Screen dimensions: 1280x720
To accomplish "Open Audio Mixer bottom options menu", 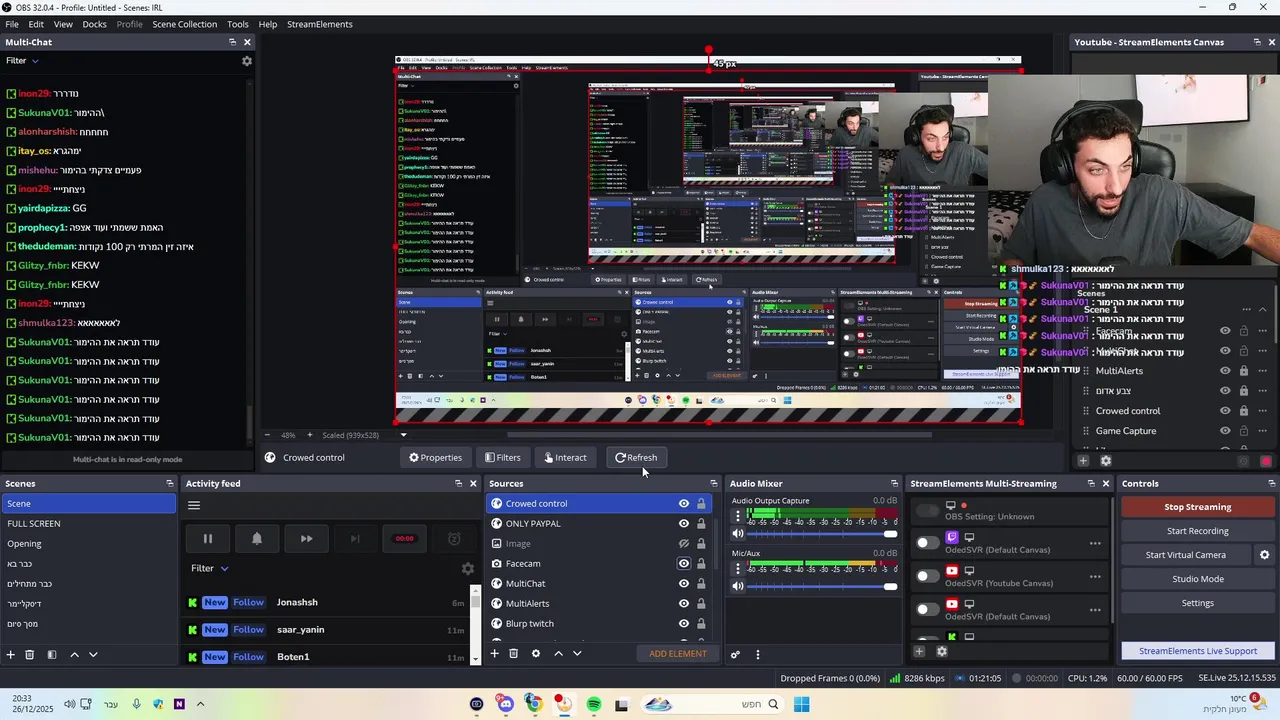I will pyautogui.click(x=757, y=654).
